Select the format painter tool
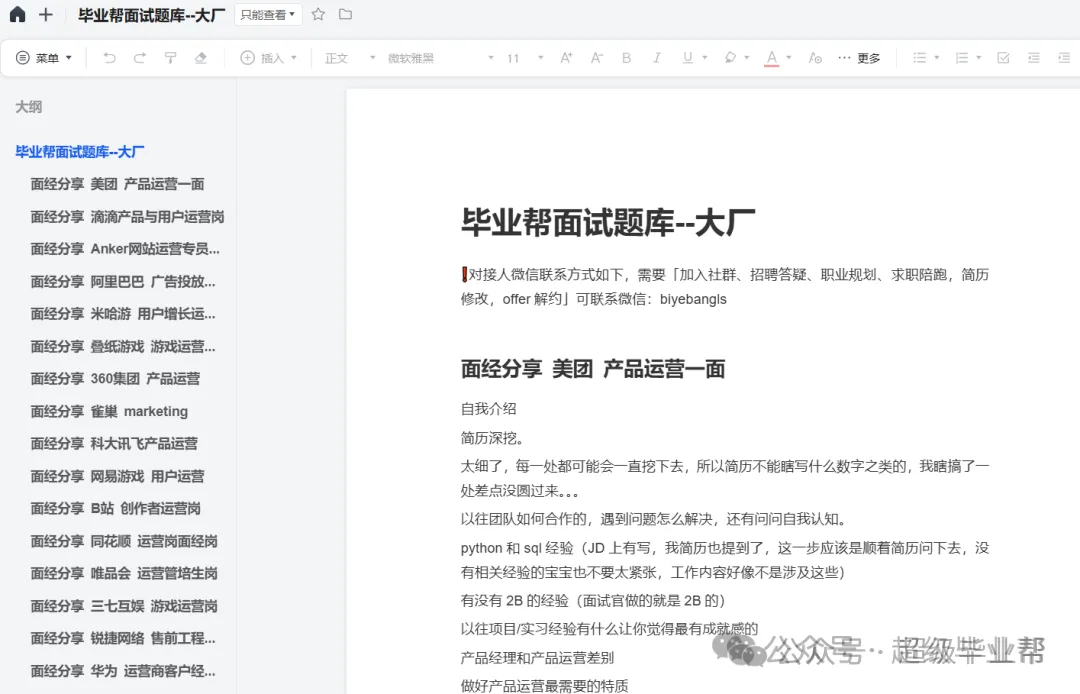Screen dimensions: 1080x694 (170, 58)
